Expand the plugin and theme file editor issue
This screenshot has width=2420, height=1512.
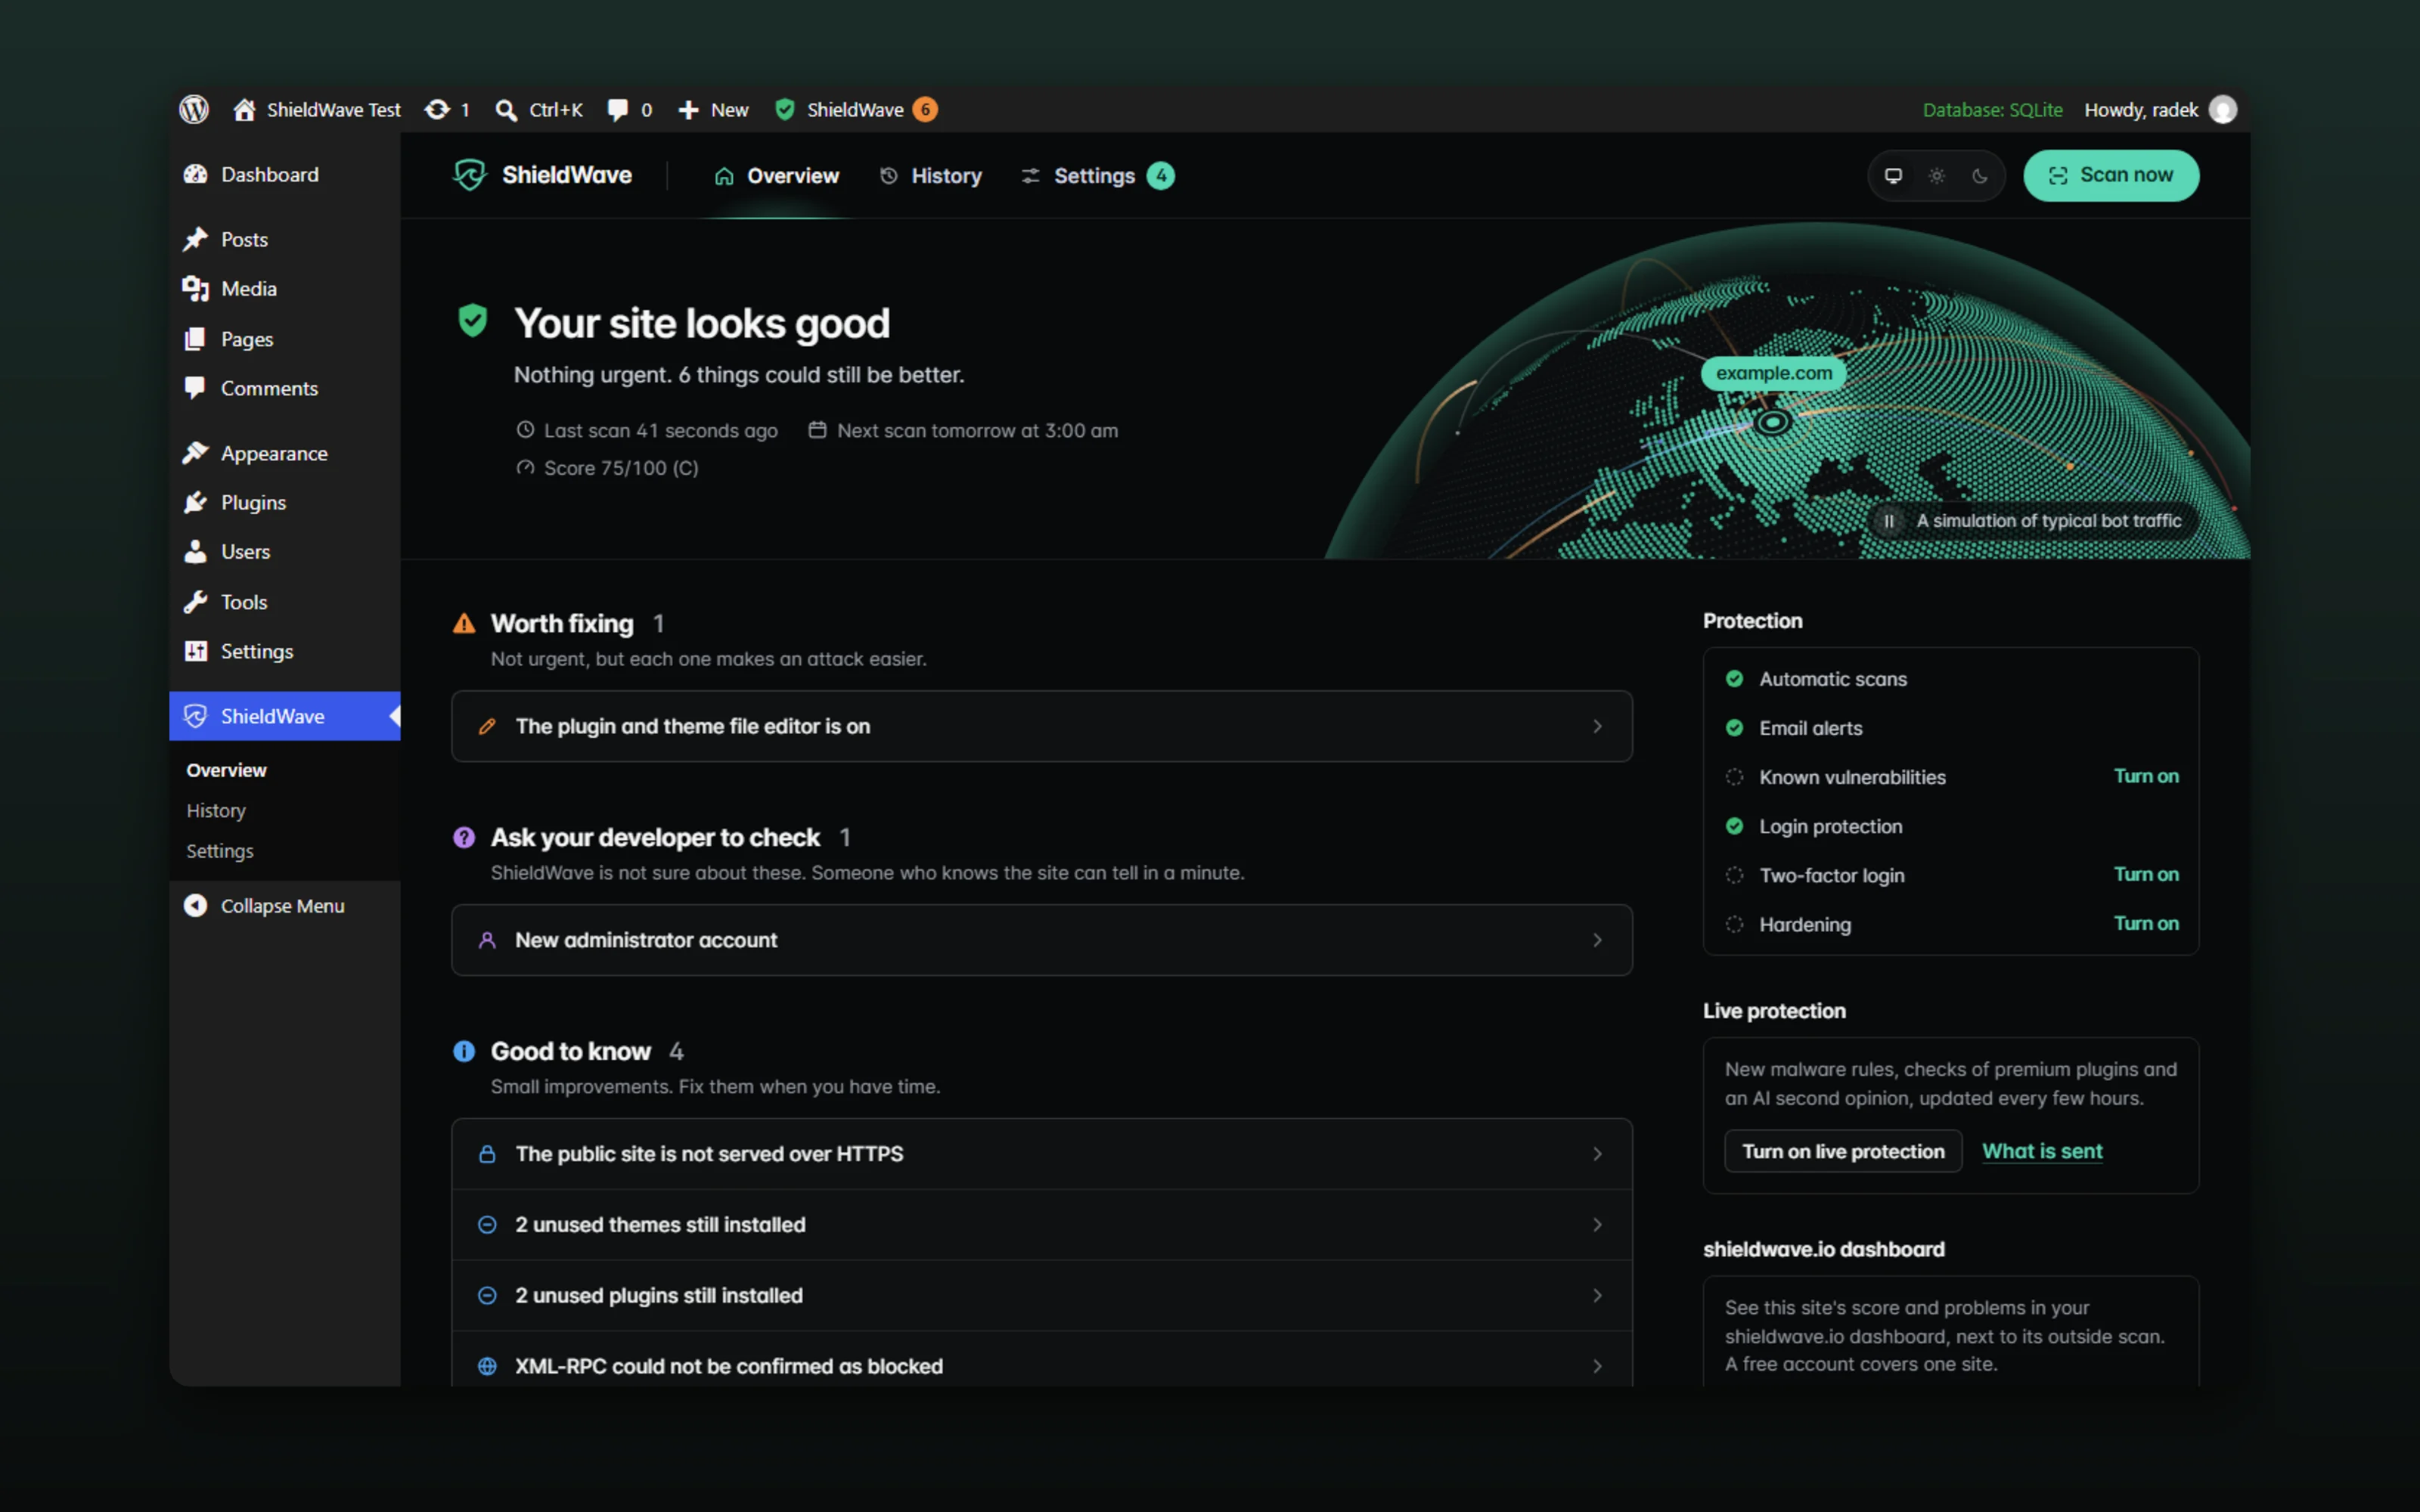[1042, 726]
